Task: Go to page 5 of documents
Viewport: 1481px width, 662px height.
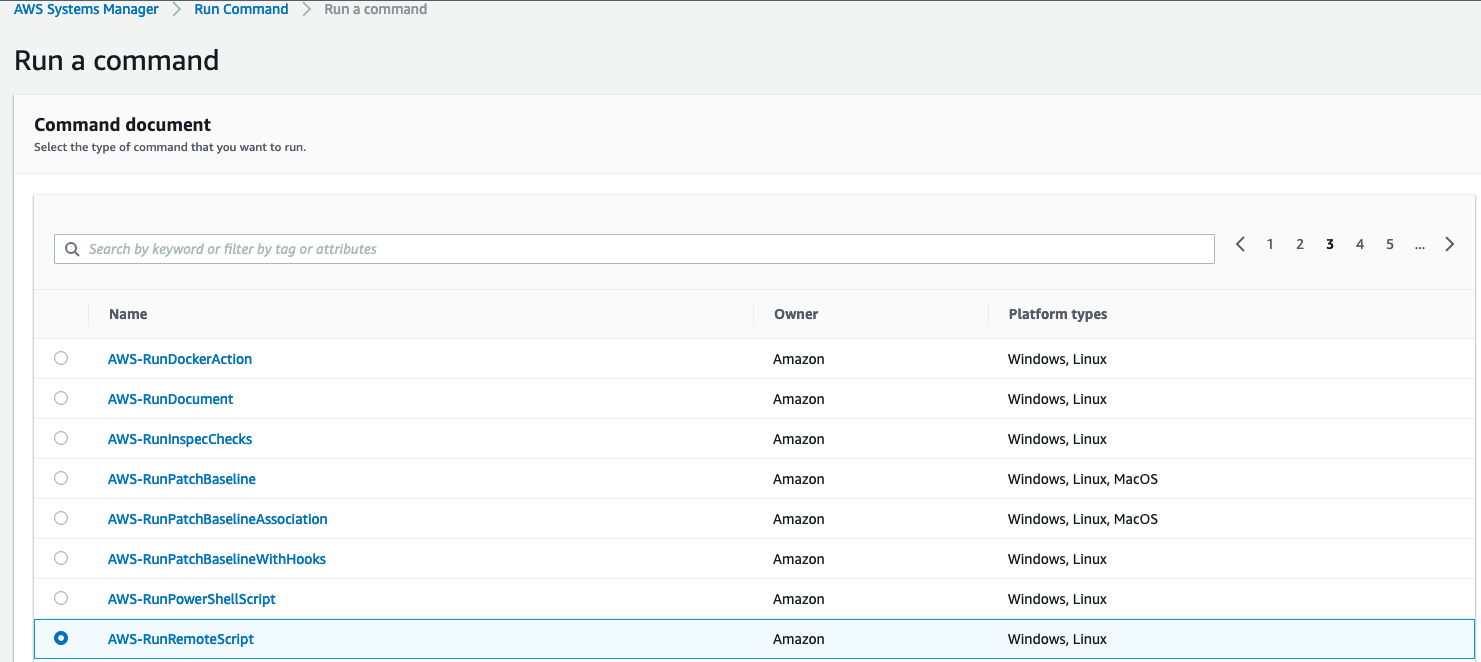Action: (1390, 244)
